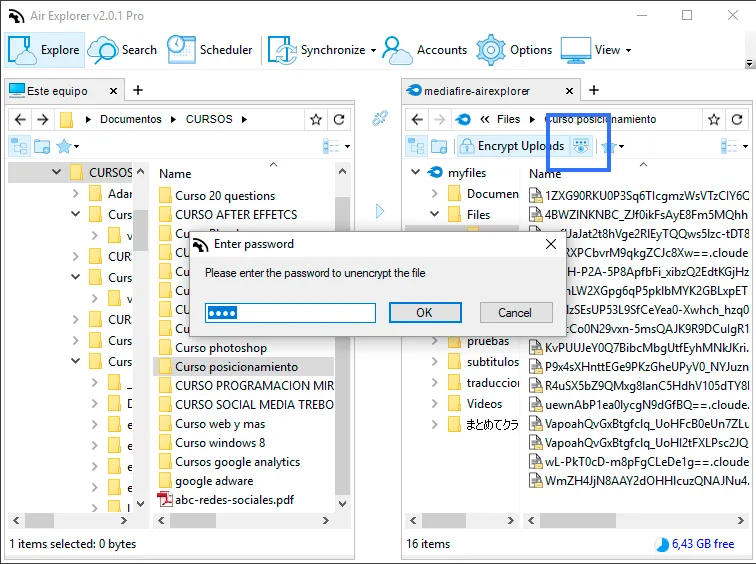Expand the pruebas folder tree node
This screenshot has width=756, height=564.
click(x=434, y=341)
